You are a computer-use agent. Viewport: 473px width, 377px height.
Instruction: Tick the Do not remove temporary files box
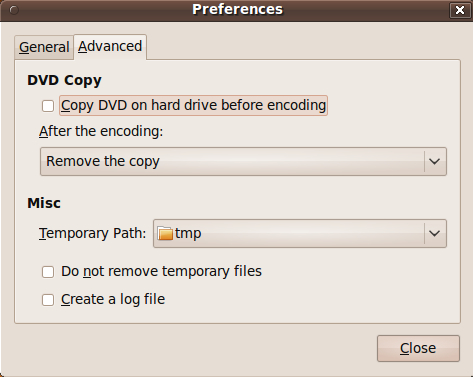click(48, 272)
